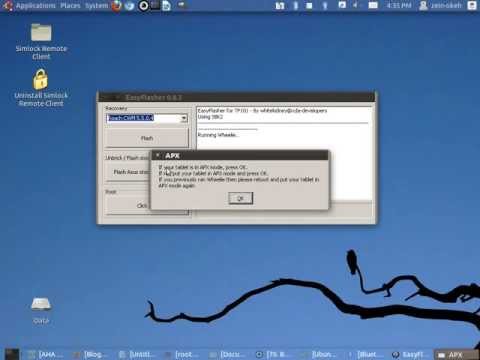Screen dimensions: 480x360
Task: Open the Applications menu
Action: pyautogui.click(x=35, y=6)
